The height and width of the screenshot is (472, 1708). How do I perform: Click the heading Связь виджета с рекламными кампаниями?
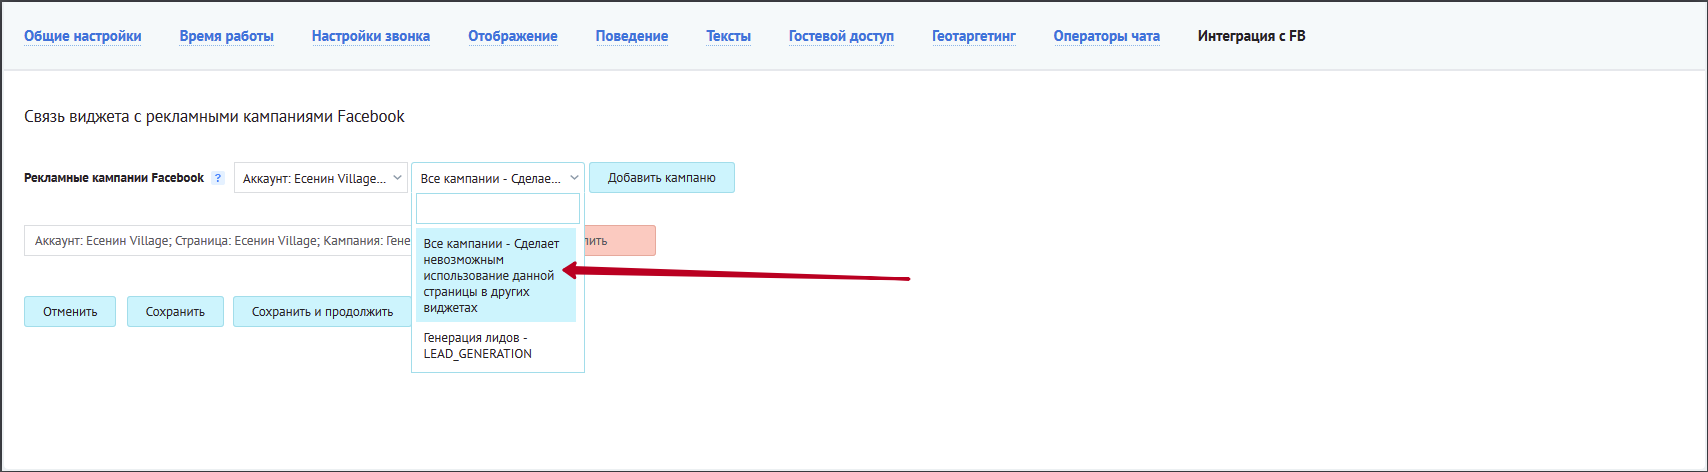click(x=214, y=116)
